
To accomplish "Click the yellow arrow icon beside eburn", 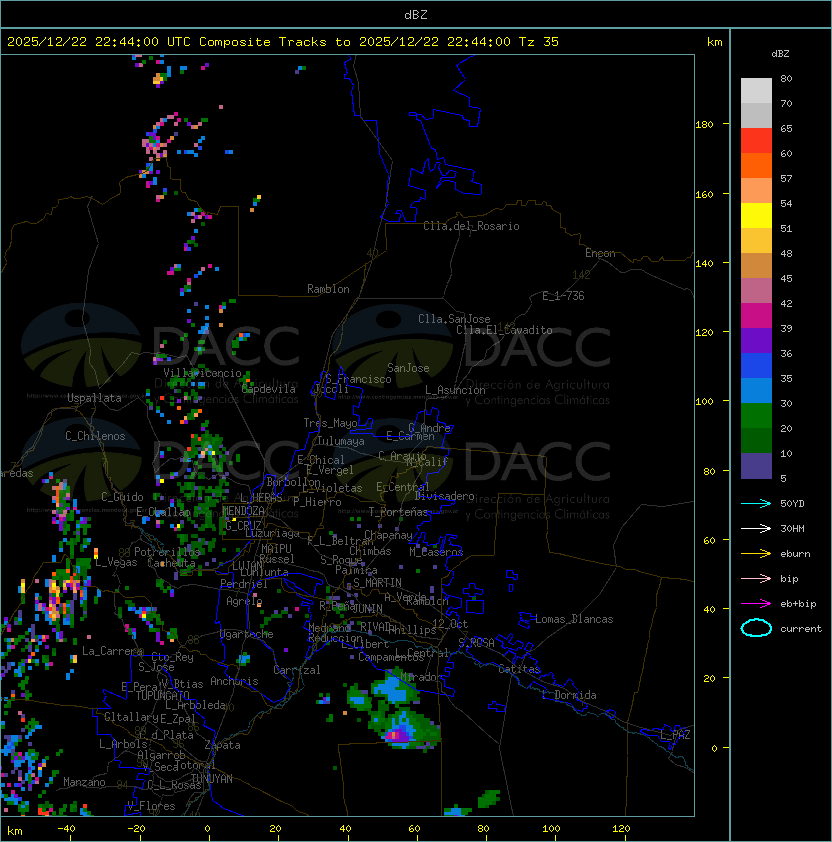I will (756, 554).
